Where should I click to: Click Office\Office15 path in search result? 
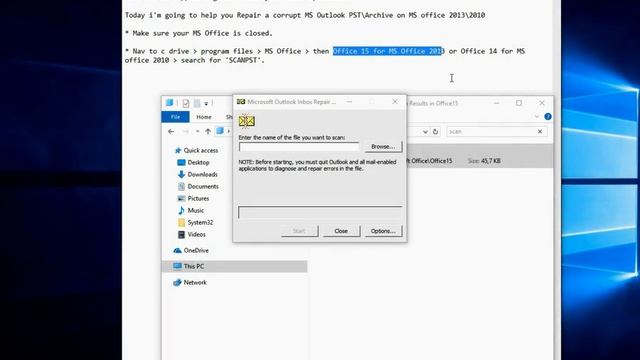click(x=430, y=161)
